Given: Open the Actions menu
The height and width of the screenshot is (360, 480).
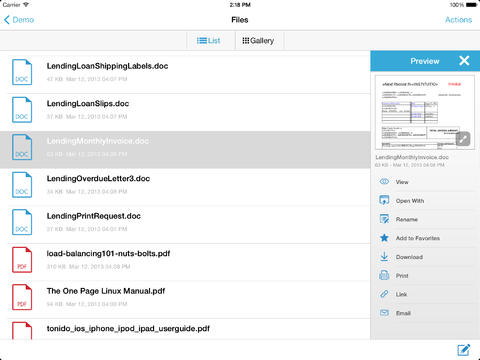Looking at the screenshot, I should [x=458, y=20].
